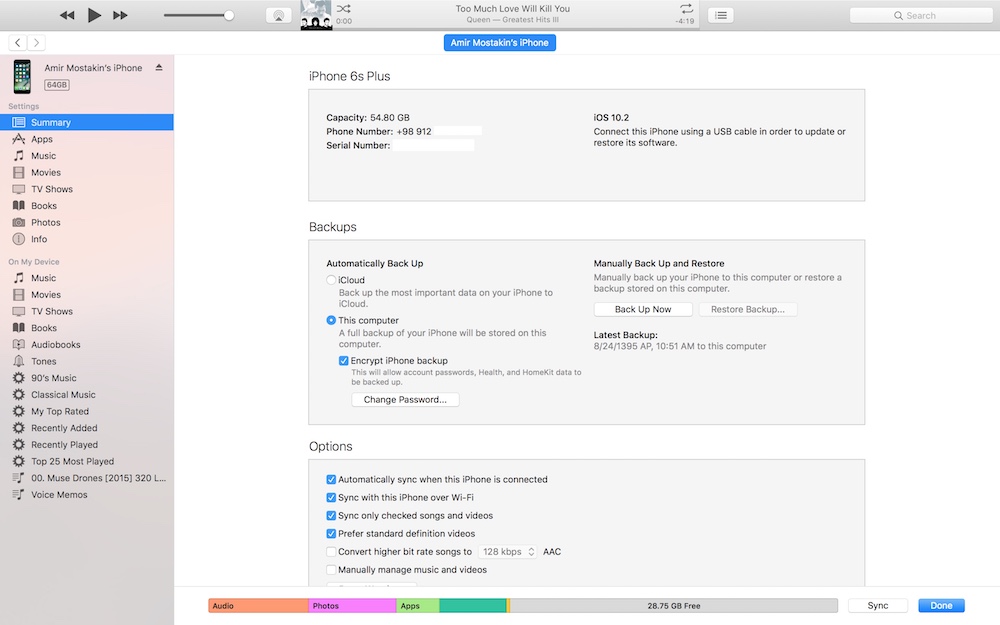Open Top 25 Most Played playlist
Viewport: 1000px width, 625px height.
pos(87,461)
